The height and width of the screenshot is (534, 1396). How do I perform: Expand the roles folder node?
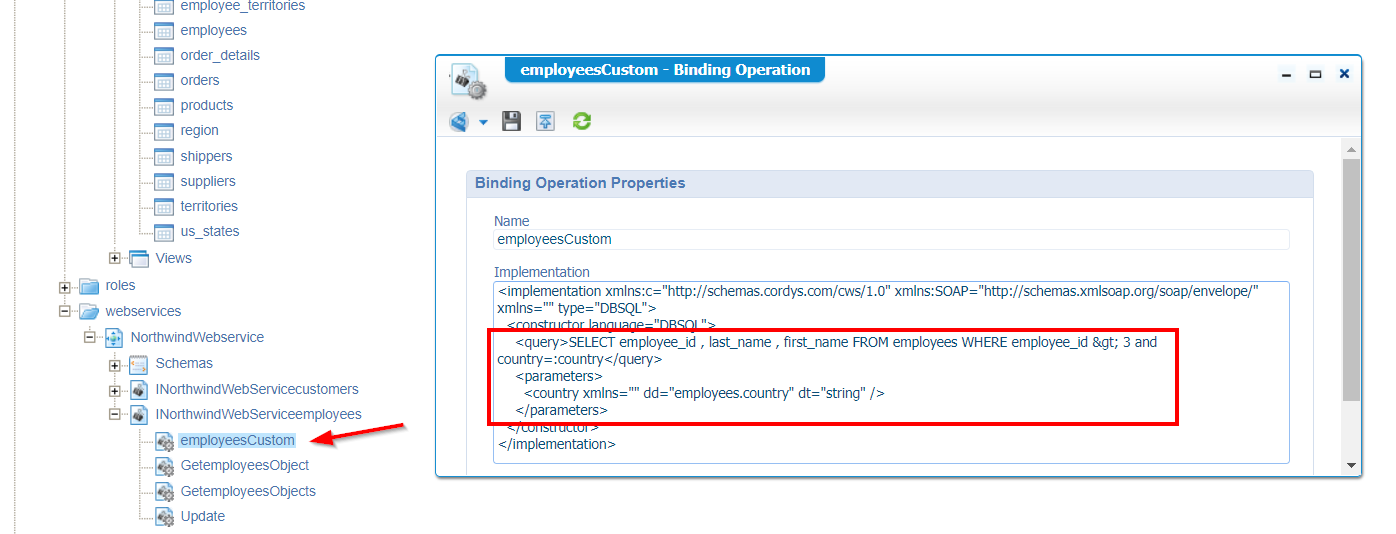[x=65, y=286]
